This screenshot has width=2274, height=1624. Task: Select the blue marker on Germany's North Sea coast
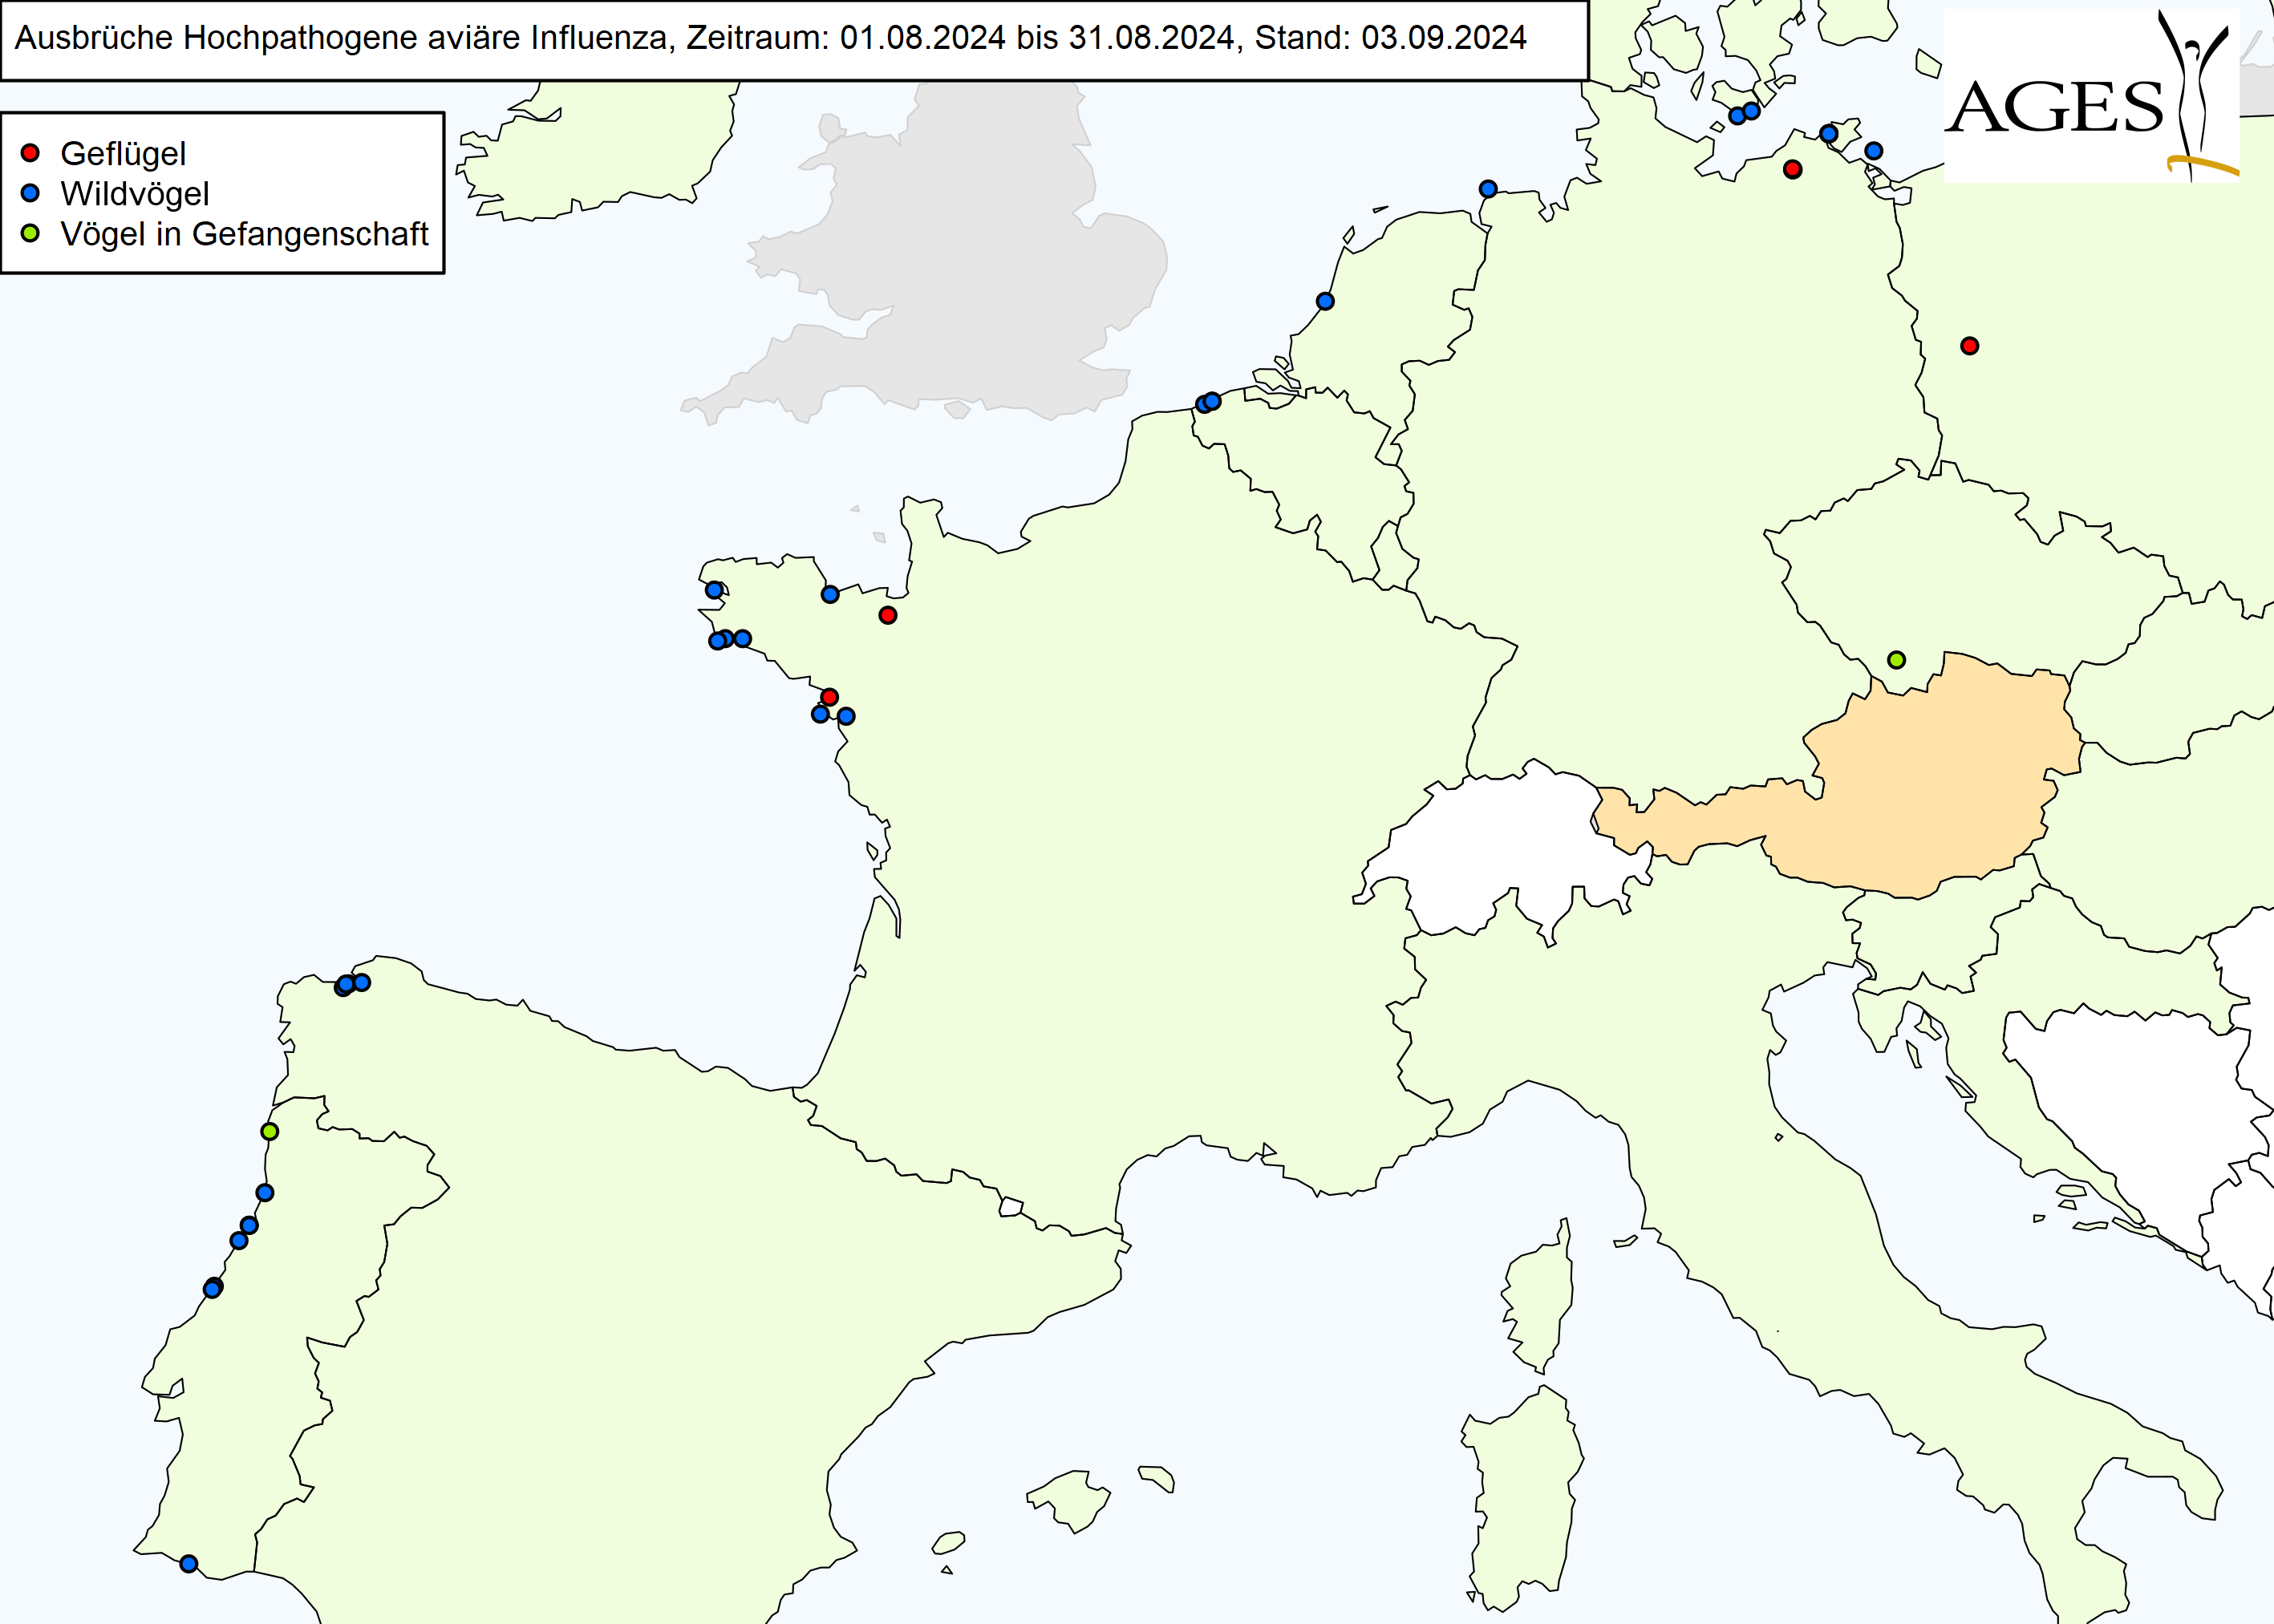pyautogui.click(x=1488, y=189)
